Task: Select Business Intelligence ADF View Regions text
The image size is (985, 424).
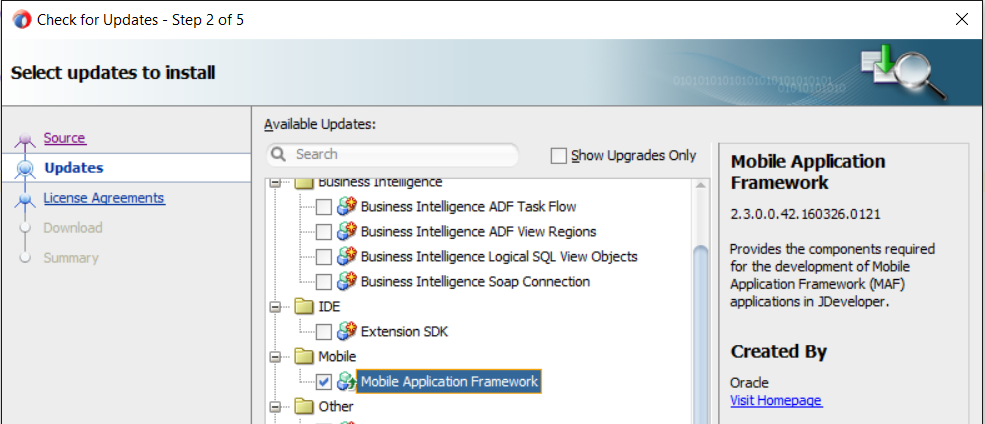Action: (x=479, y=232)
